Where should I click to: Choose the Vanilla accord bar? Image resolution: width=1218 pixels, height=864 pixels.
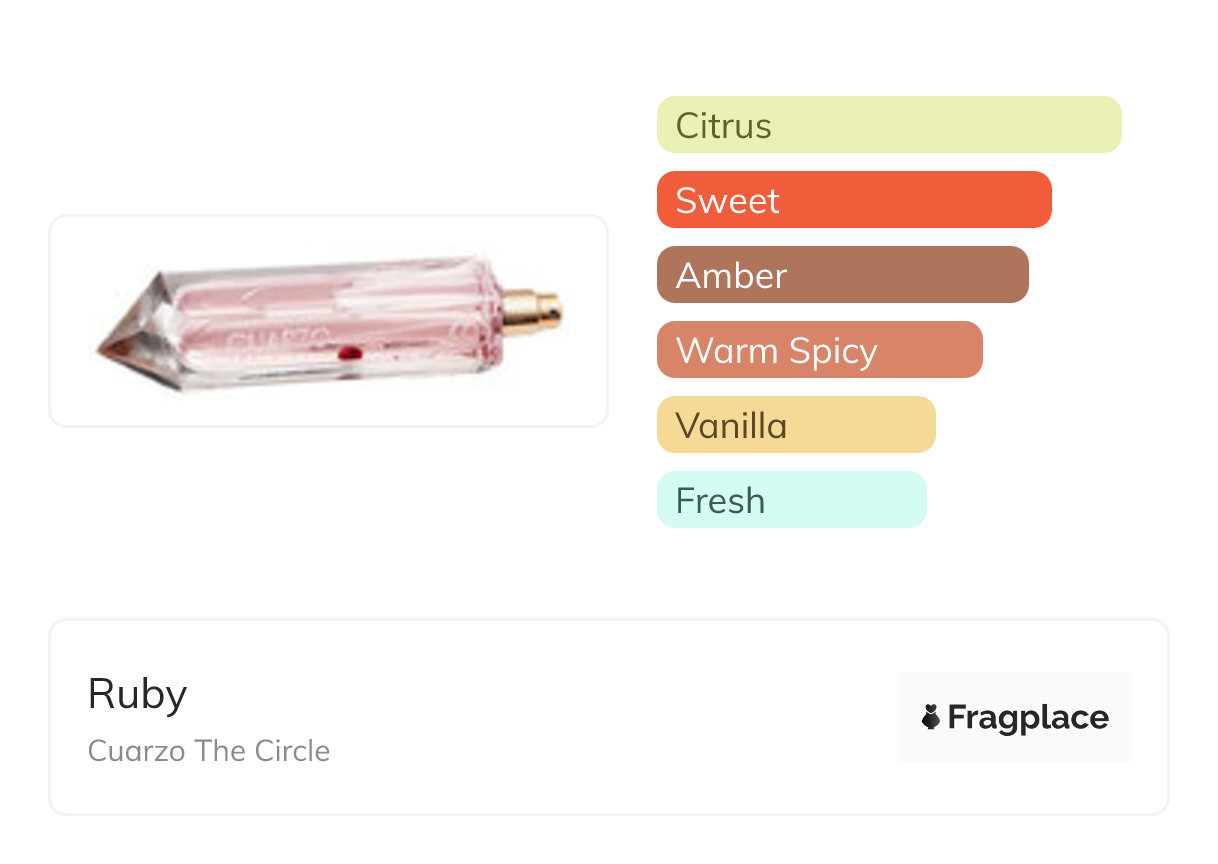coord(795,425)
